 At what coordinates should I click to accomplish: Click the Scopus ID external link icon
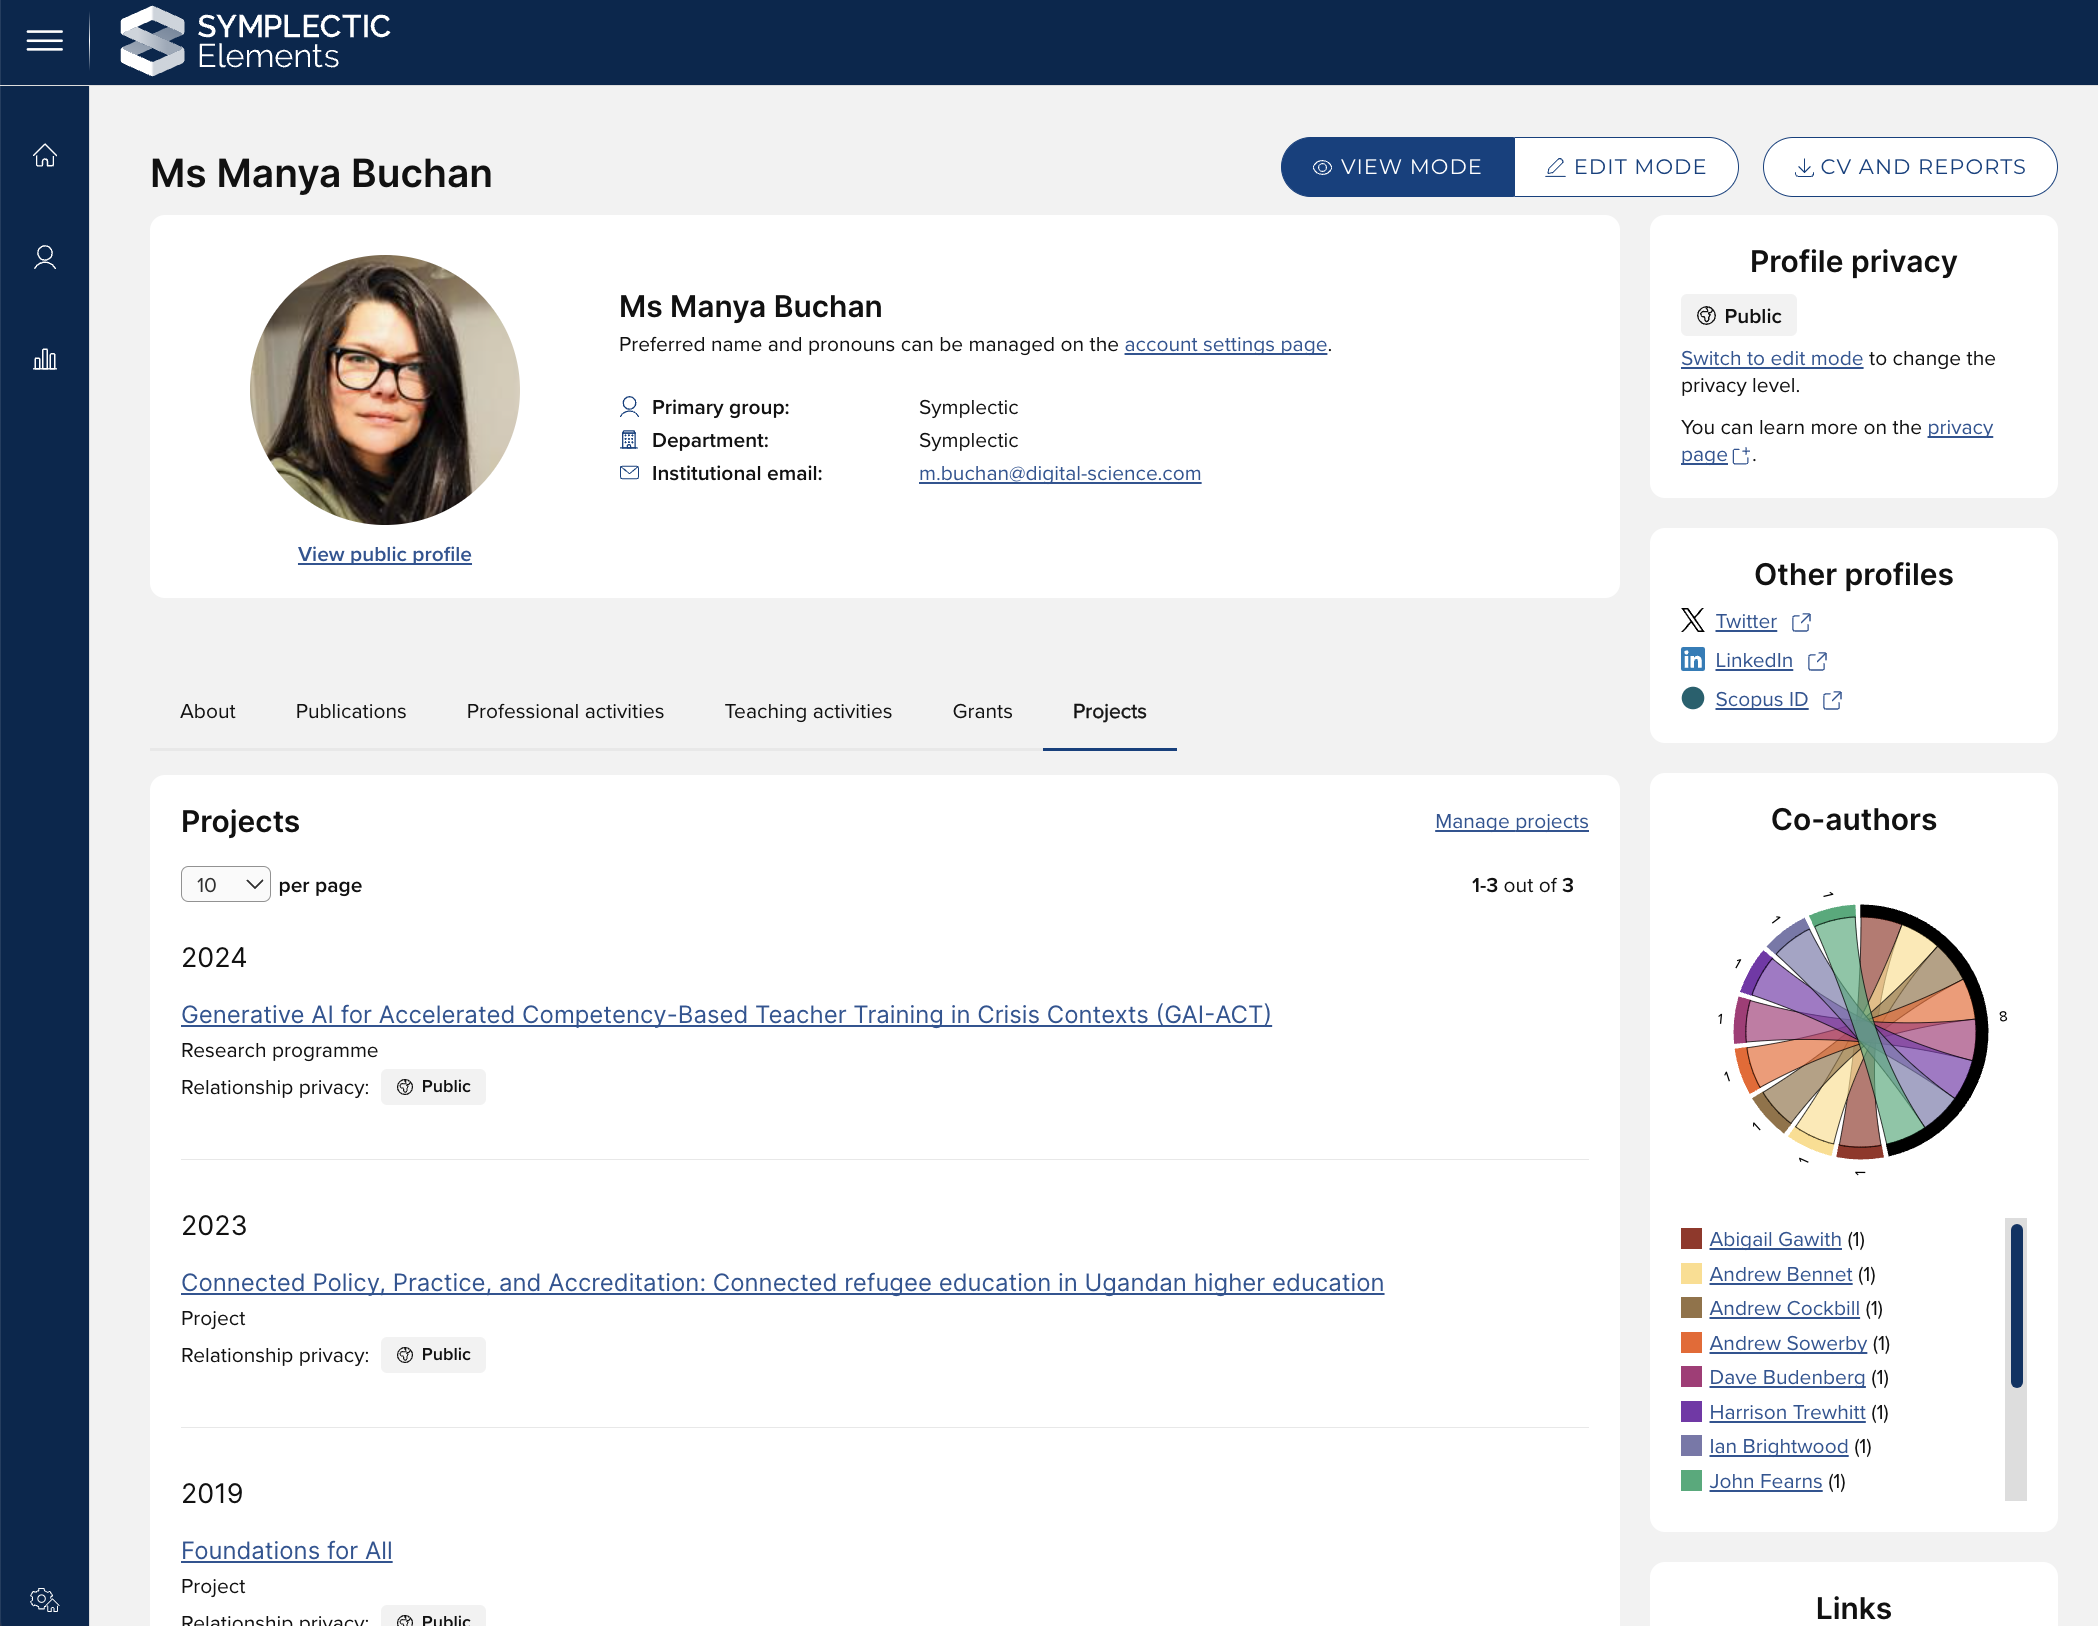point(1832,700)
